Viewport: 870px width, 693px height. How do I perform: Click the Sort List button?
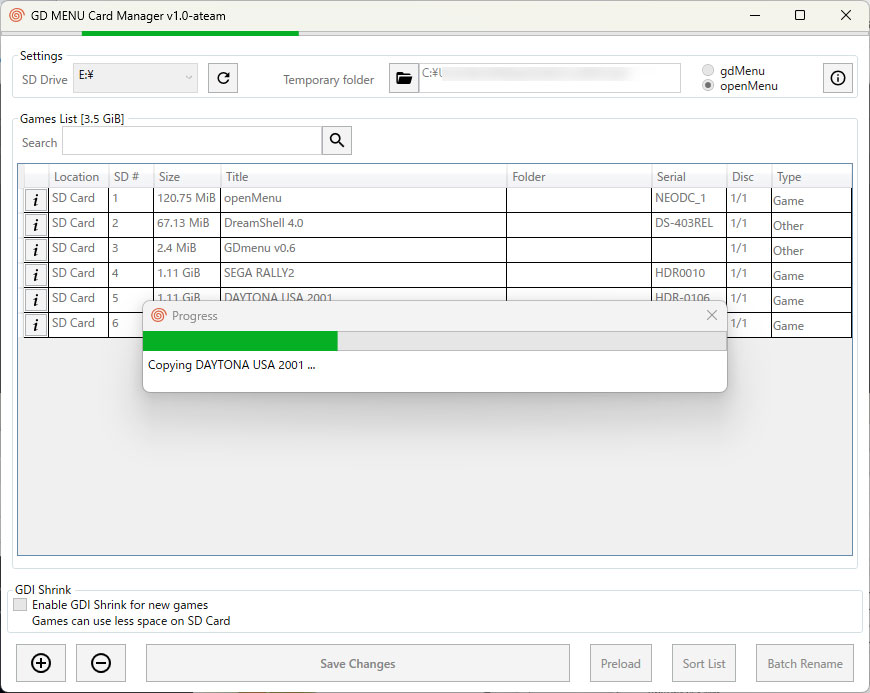(704, 663)
